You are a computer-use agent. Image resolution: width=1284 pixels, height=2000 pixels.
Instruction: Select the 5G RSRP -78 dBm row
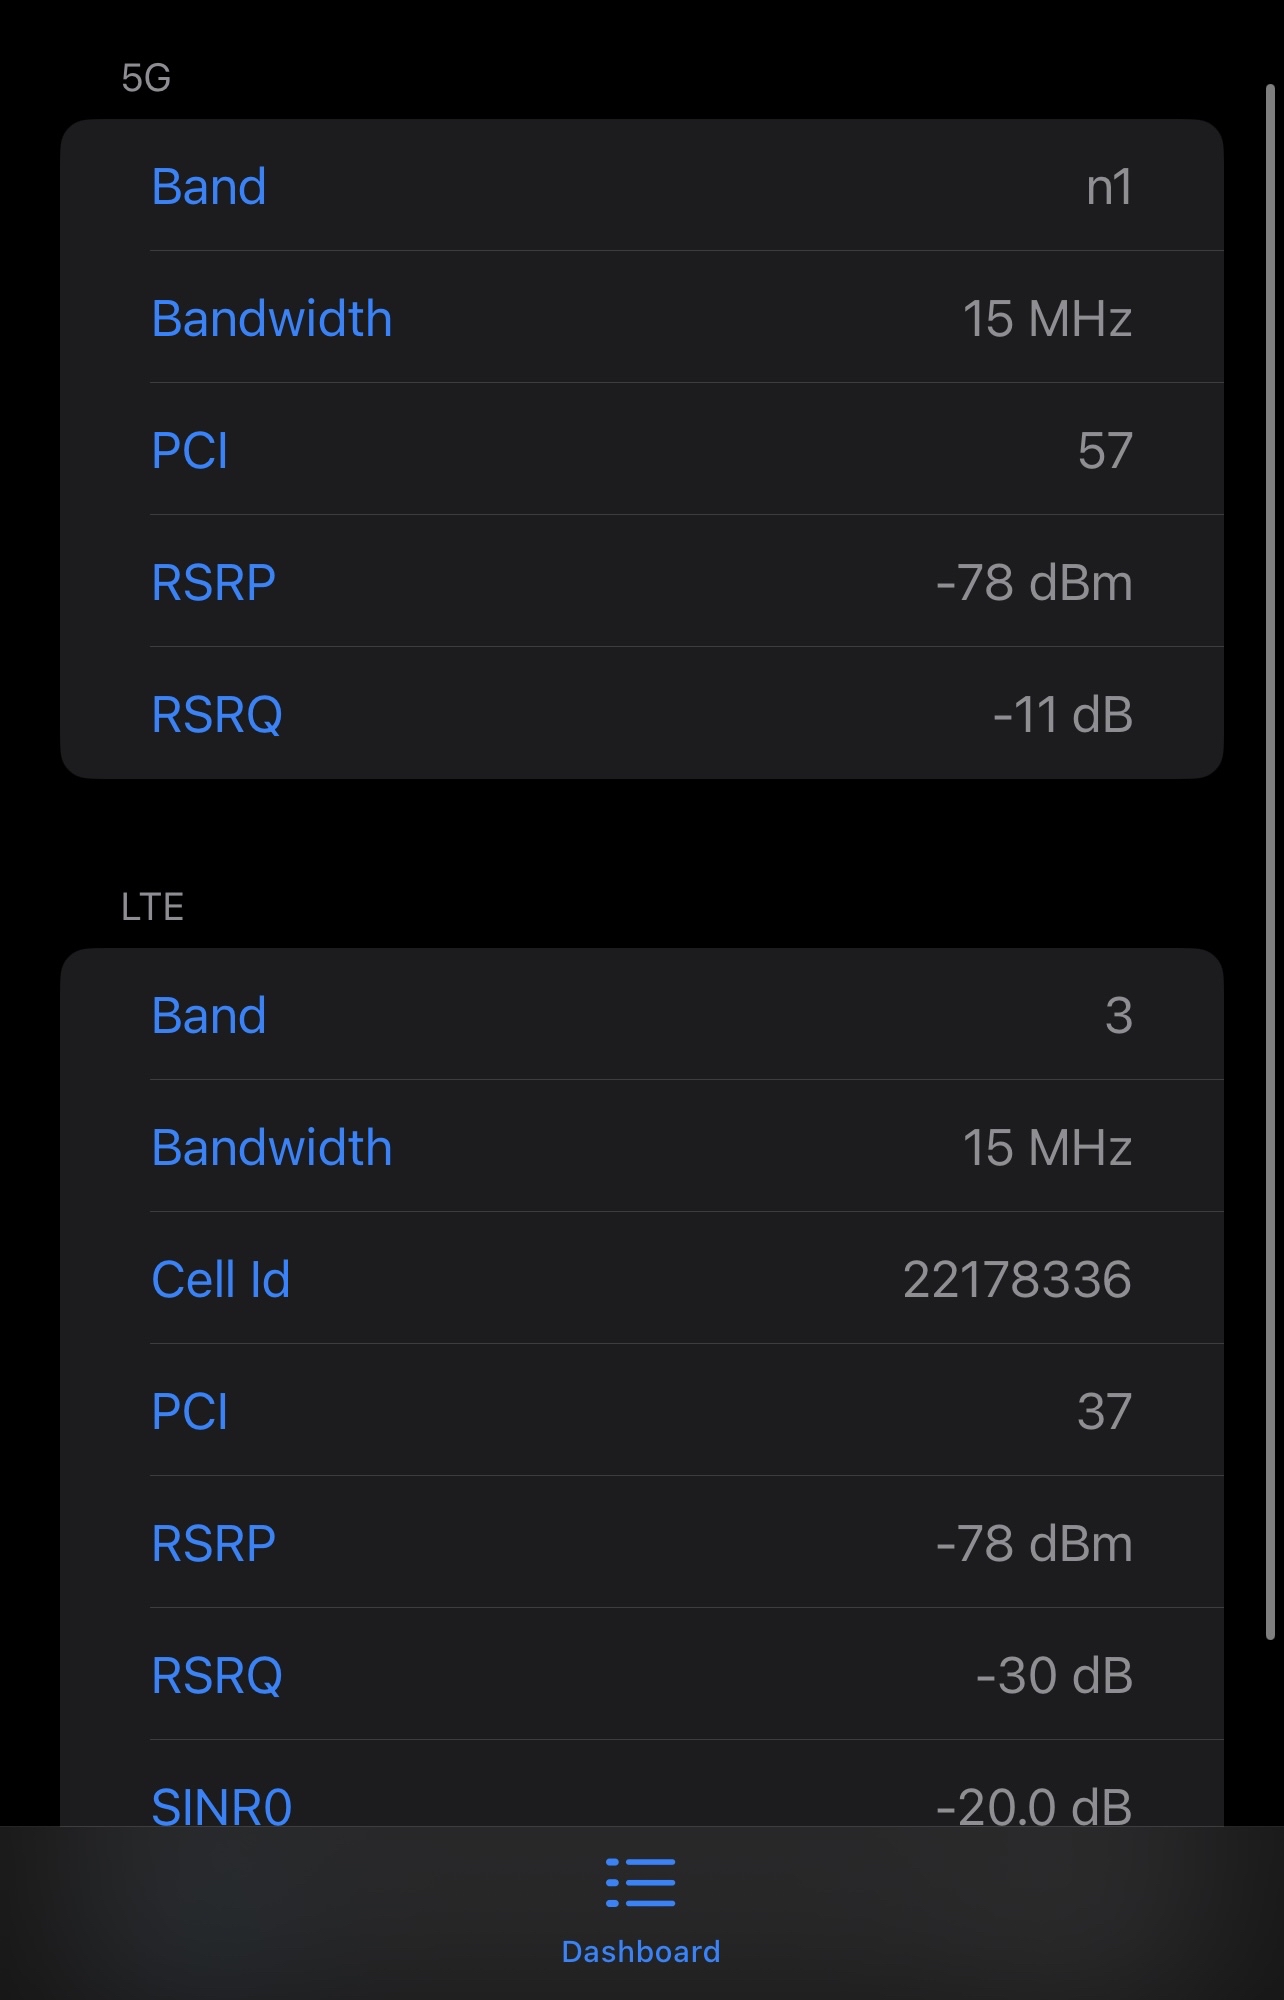642,582
